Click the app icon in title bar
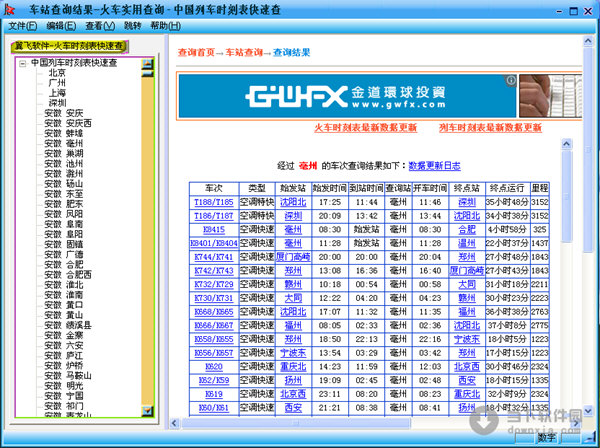Screen dimensions: 600x448 9,10
